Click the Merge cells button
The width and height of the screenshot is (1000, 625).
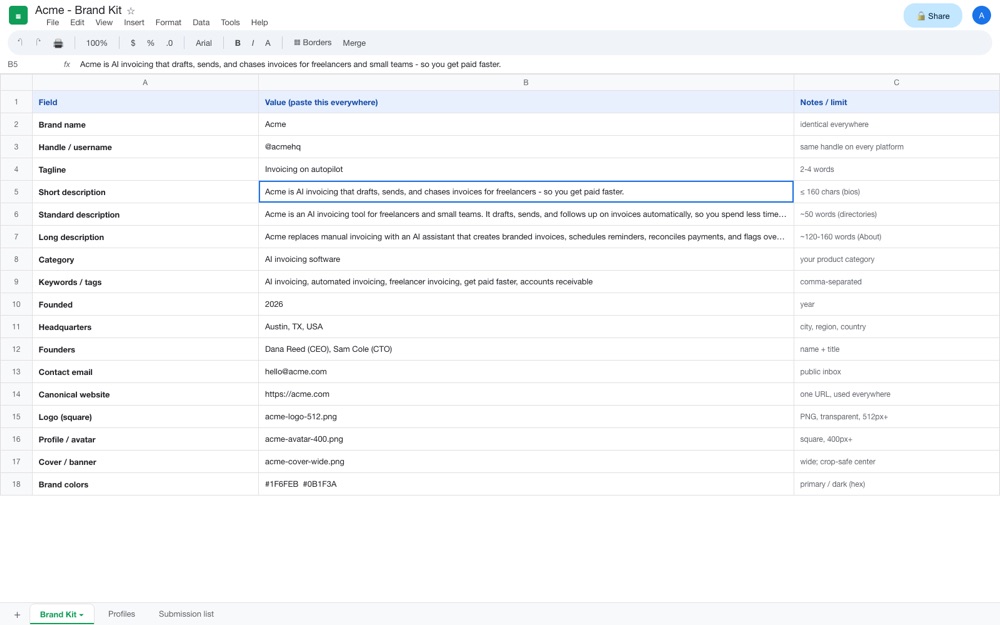point(354,43)
